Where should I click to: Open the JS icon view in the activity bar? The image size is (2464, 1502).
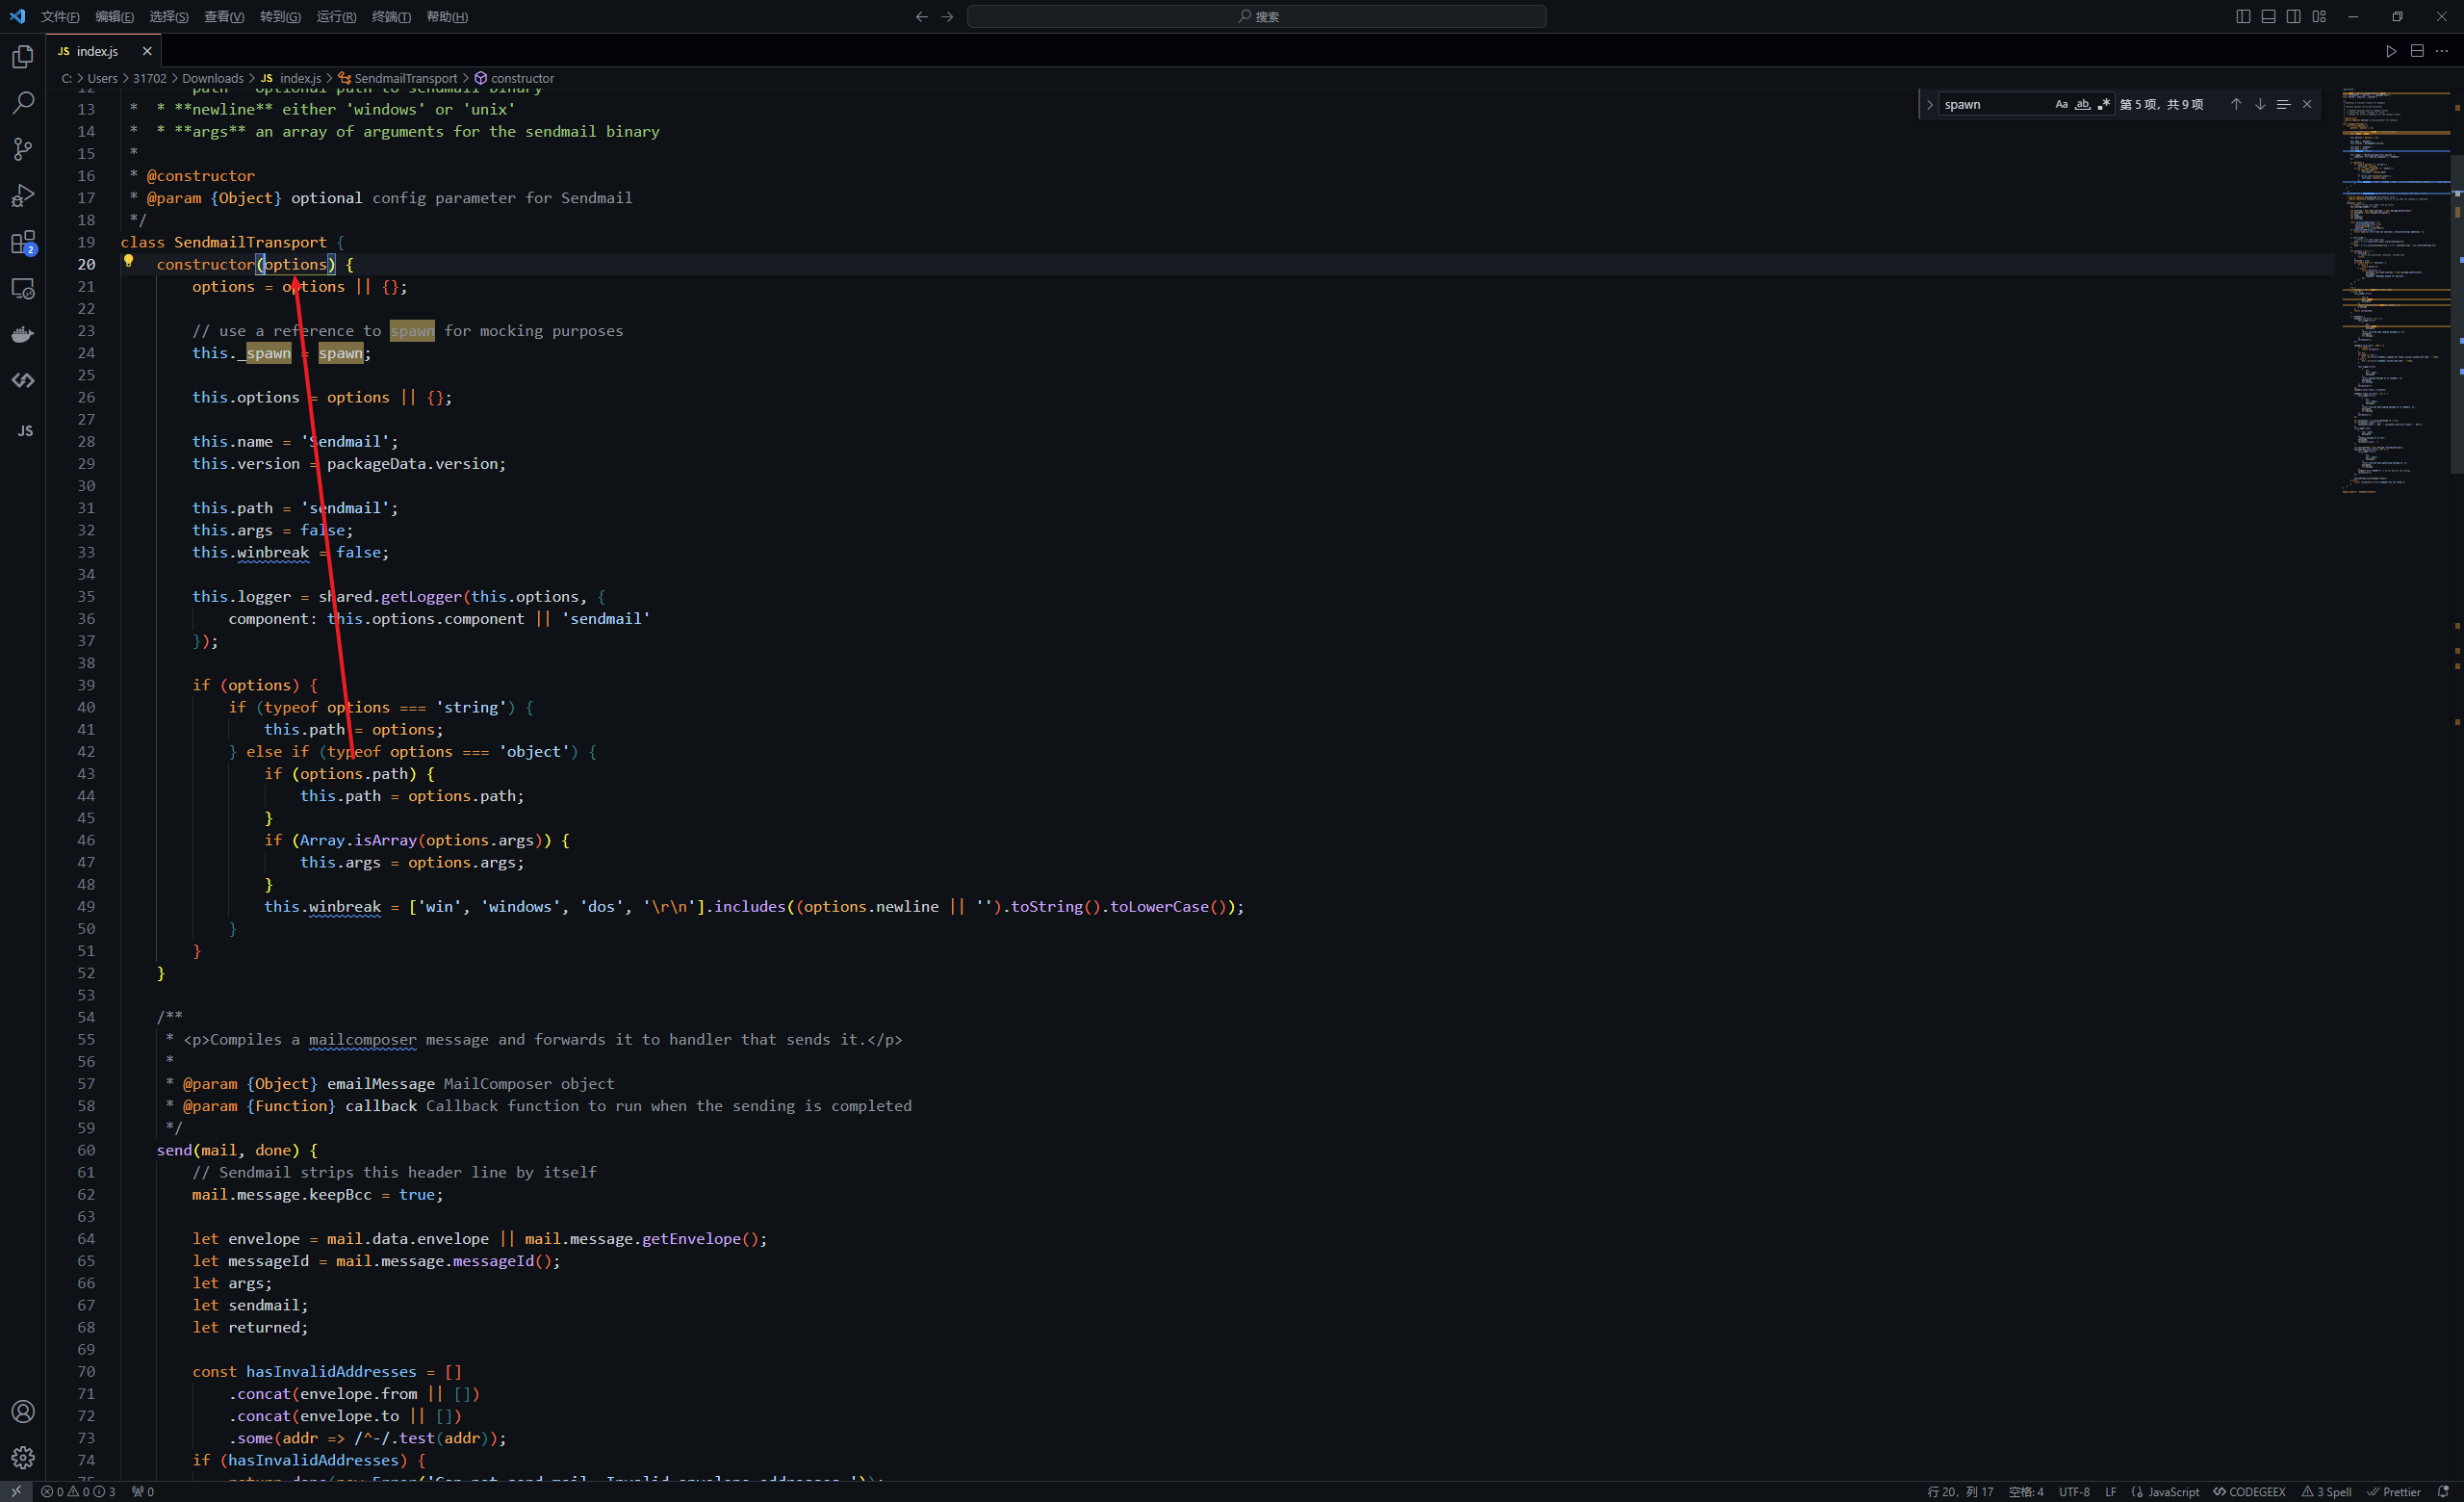23,431
